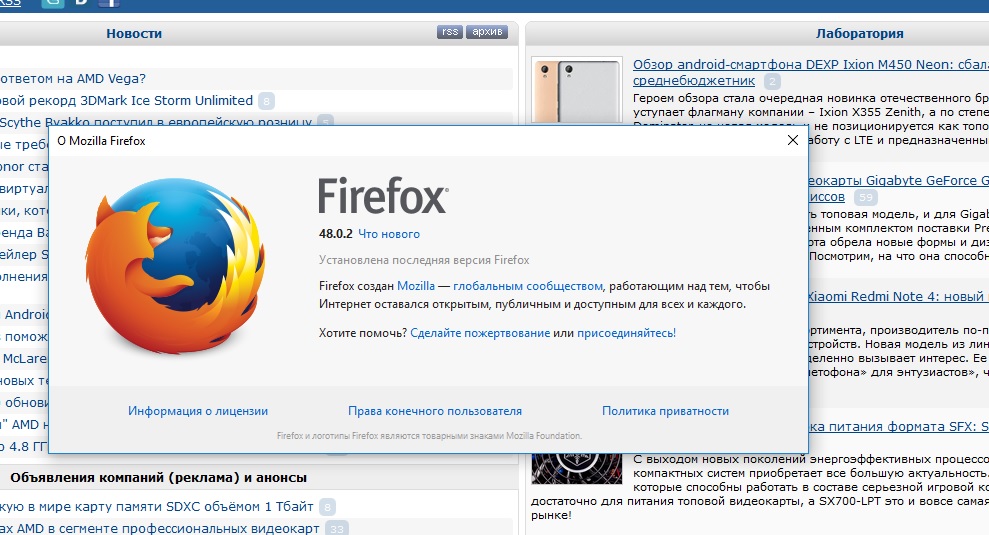Screen dimensions: 989x535
Task: Open 'Политика приватности' link
Action: click(665, 411)
